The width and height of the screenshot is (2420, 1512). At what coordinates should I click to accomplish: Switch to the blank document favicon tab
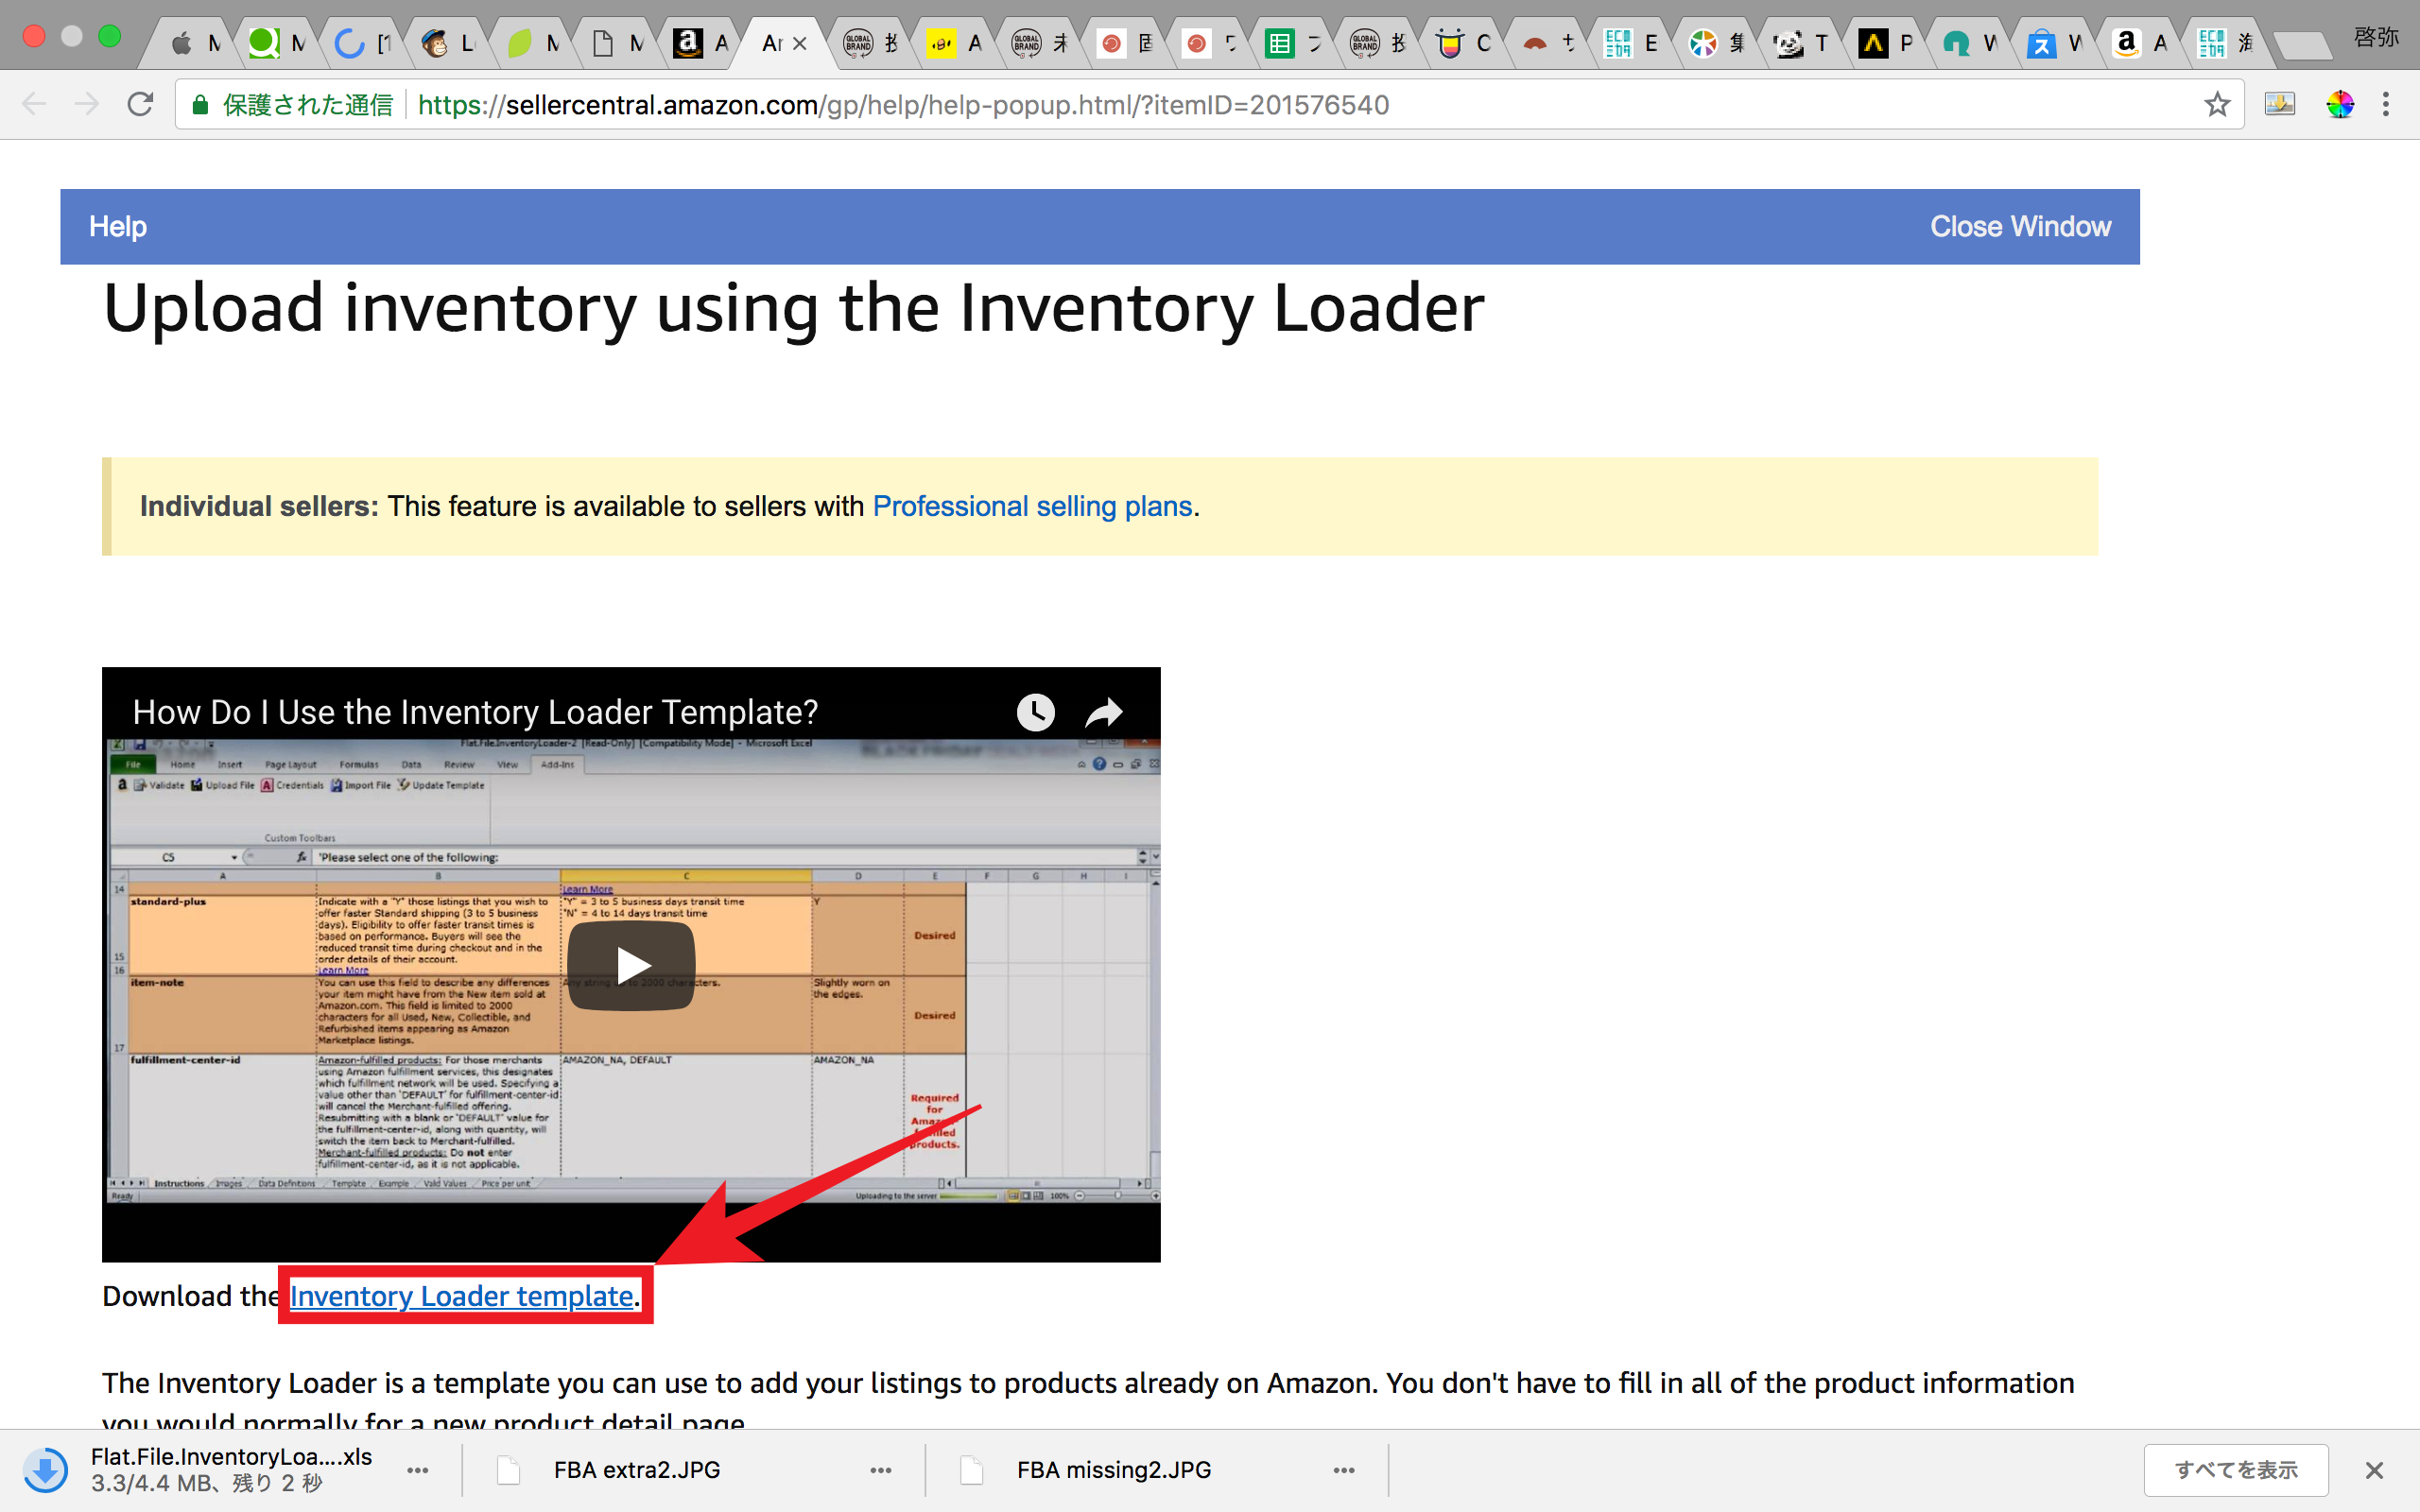coord(603,43)
